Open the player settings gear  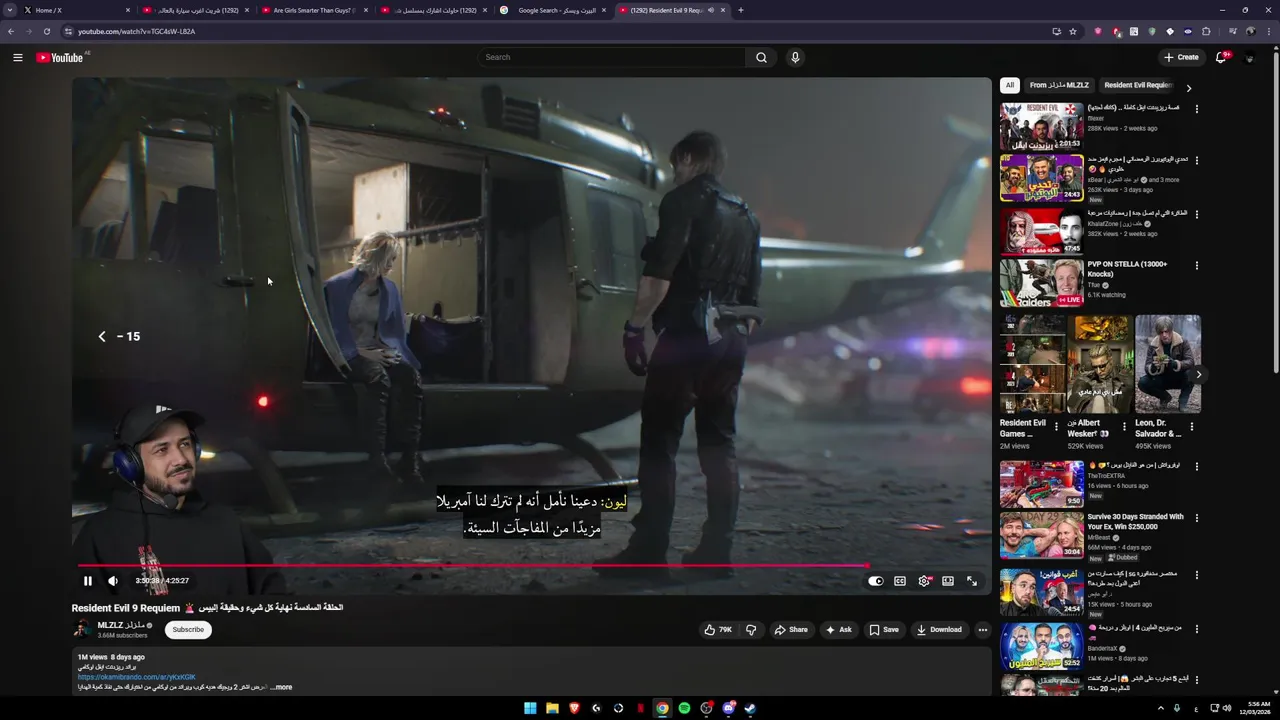924,581
